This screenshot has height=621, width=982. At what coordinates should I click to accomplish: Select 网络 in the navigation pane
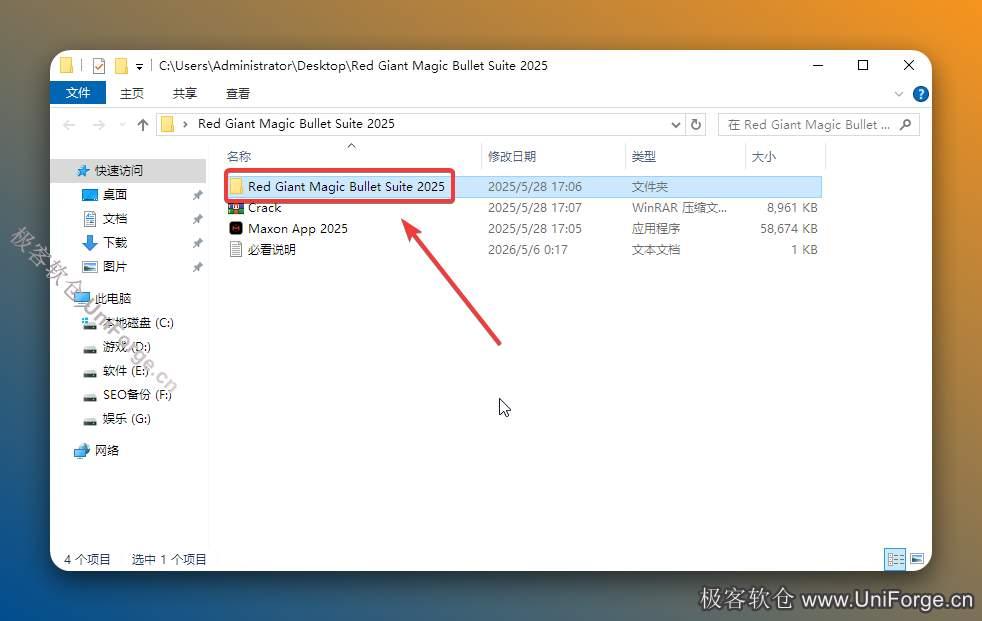pos(106,450)
